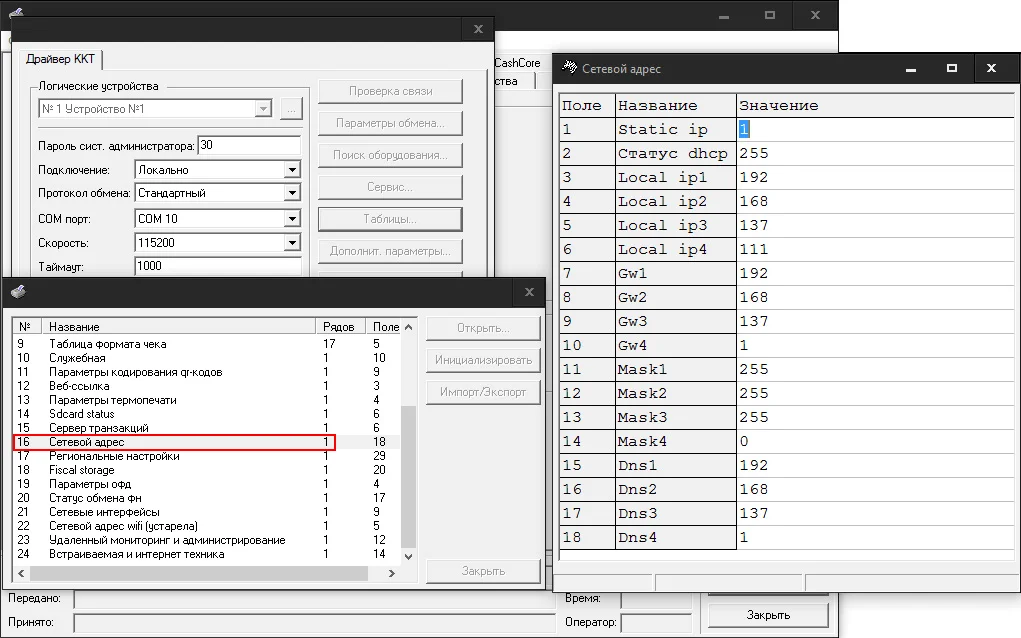
Task: Click the 'Инициализировать' button
Action: coord(483,360)
